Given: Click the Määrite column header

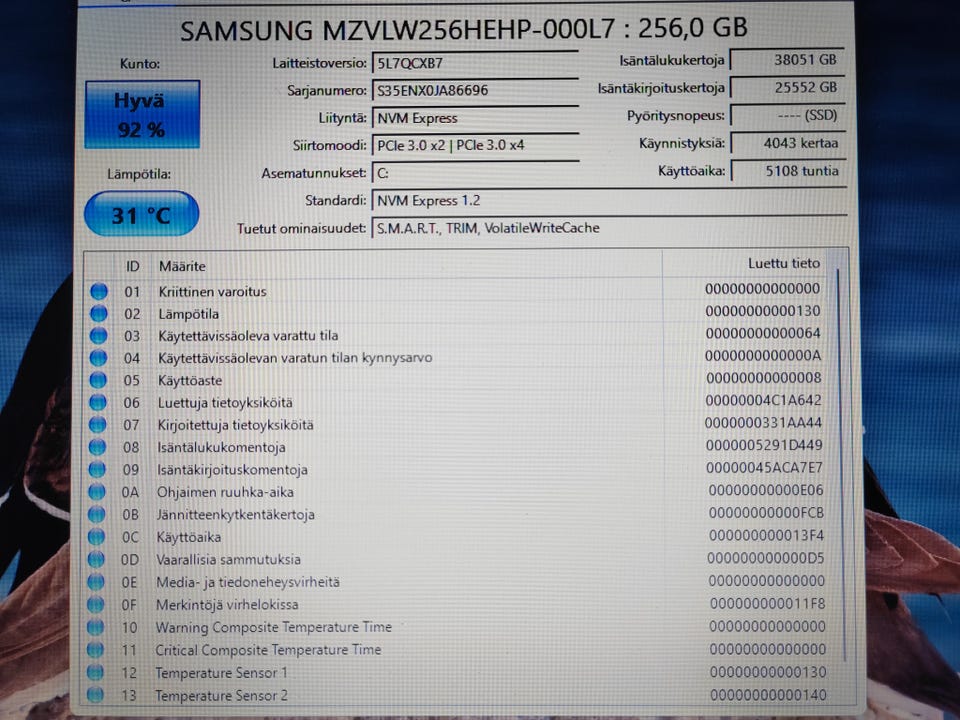Looking at the screenshot, I should pyautogui.click(x=182, y=266).
